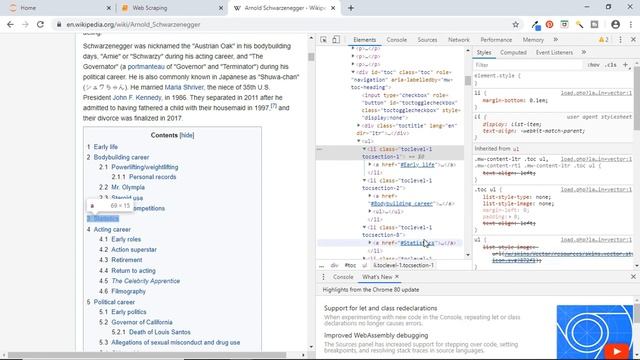Select the What's New drawer tab

[377, 277]
